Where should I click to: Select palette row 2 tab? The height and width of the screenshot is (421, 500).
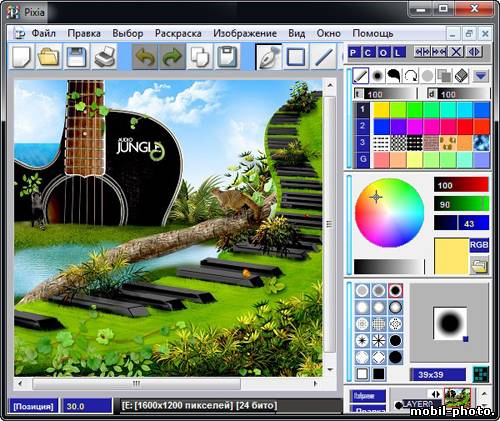point(362,126)
